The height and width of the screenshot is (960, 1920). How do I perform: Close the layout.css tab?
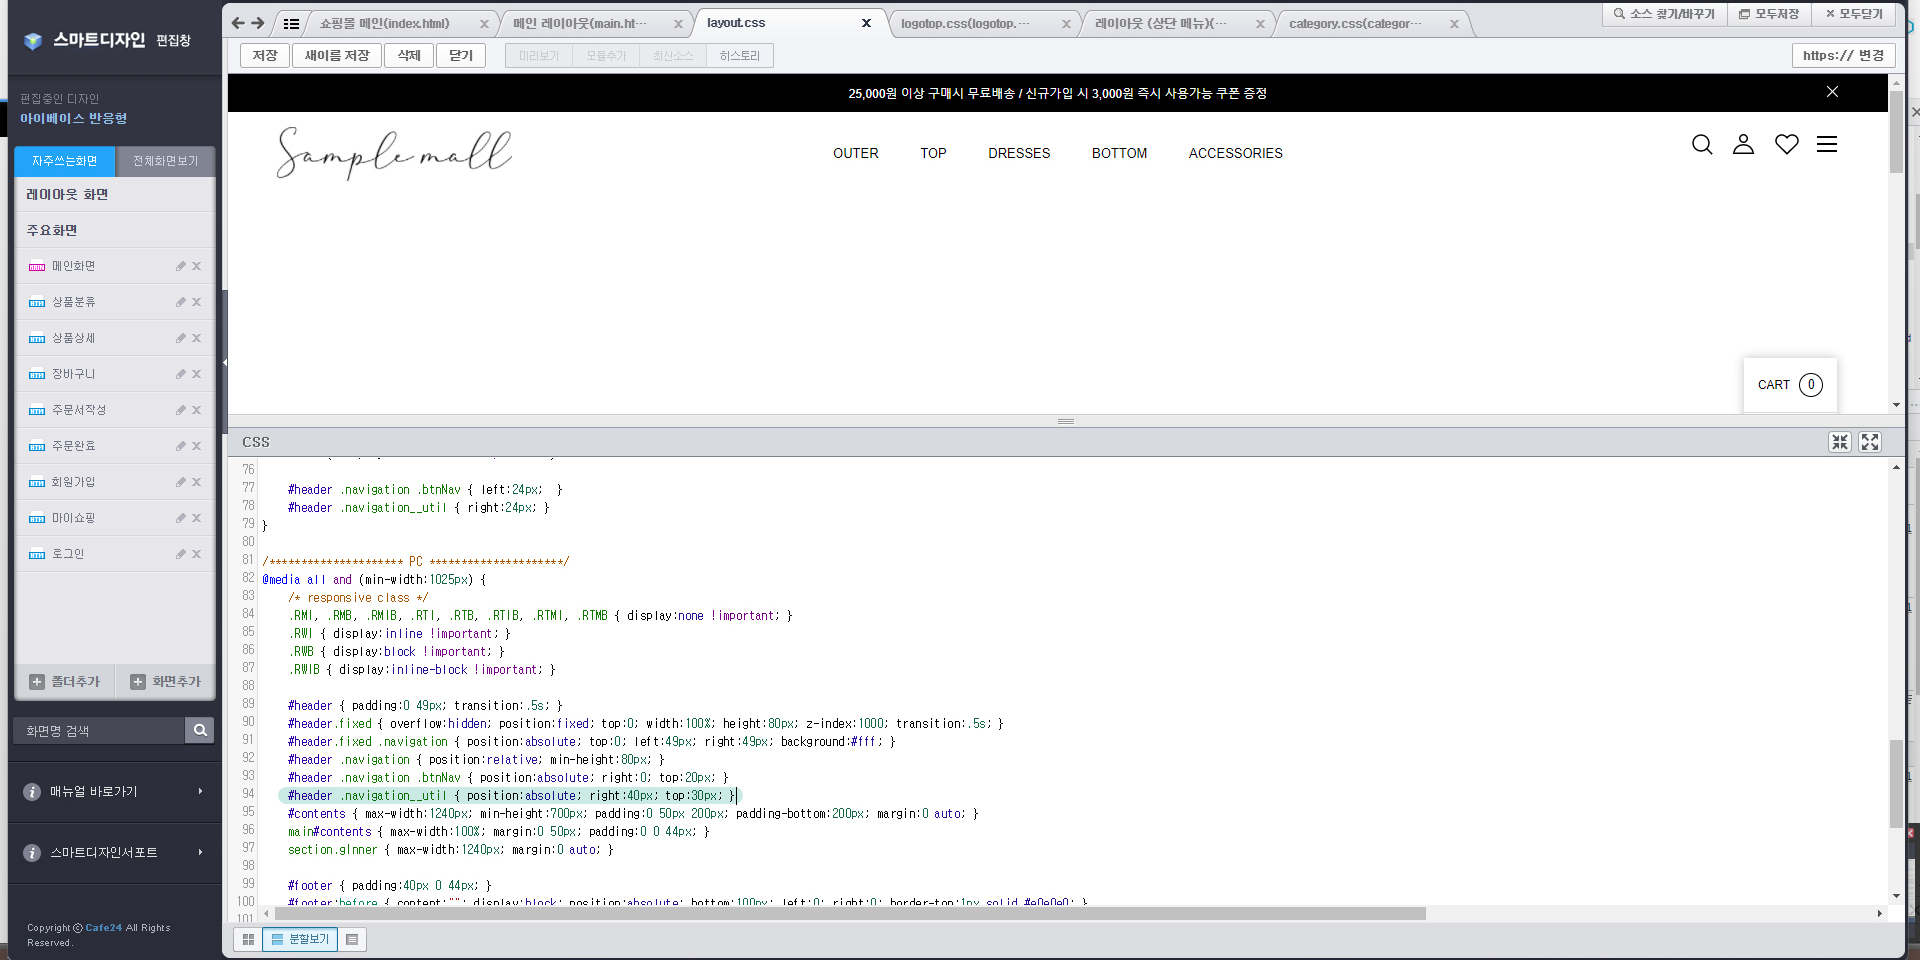866,23
